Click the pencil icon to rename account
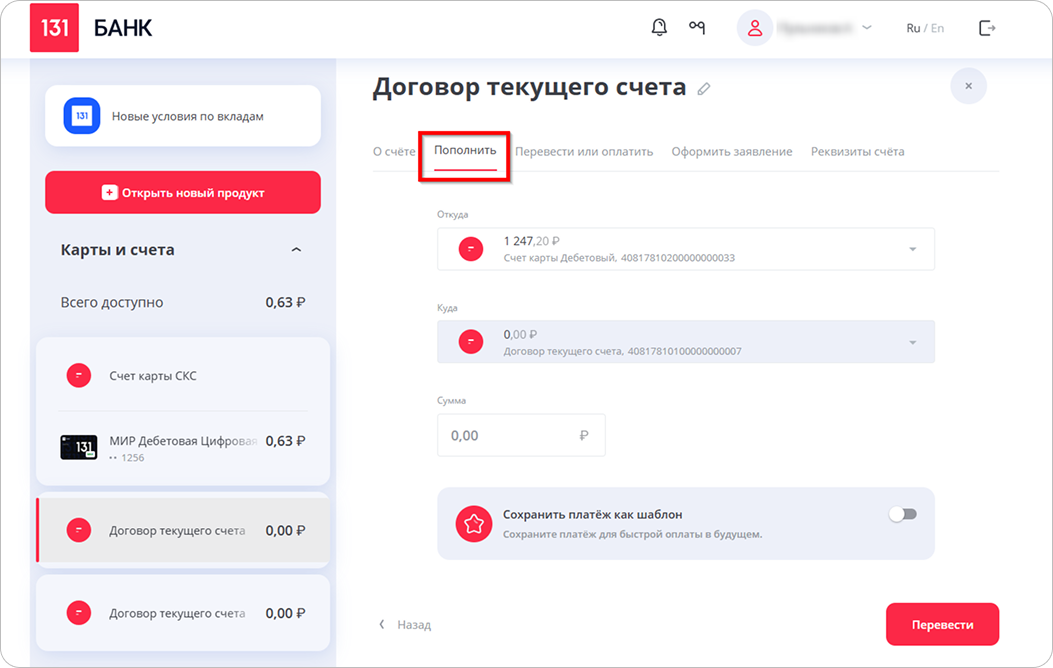The width and height of the screenshot is (1053, 668). (704, 89)
